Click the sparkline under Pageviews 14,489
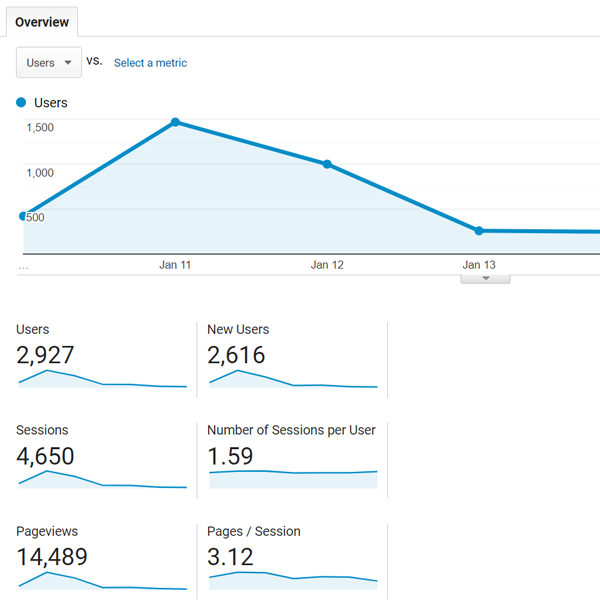 point(102,581)
